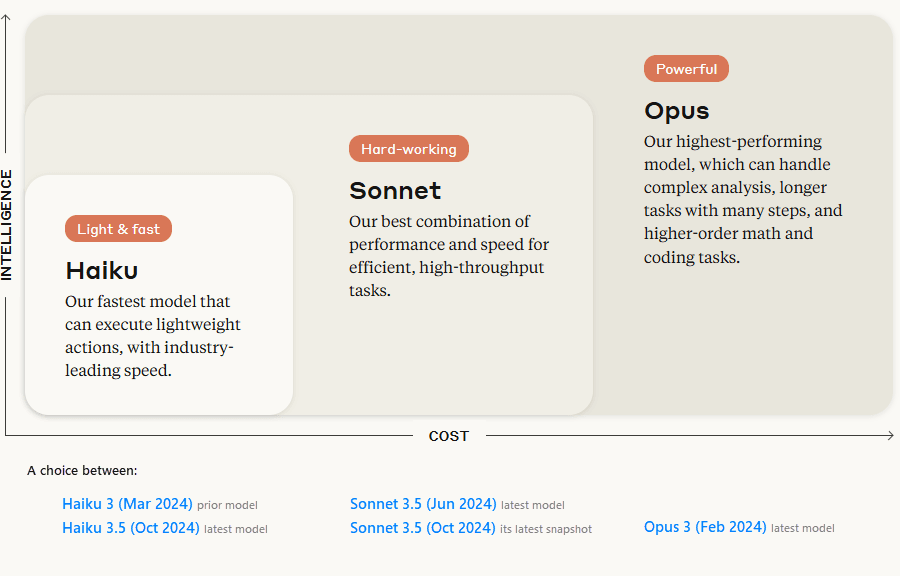The width and height of the screenshot is (900, 576).
Task: Open the Sonnet 3.5 (Oct 2024) link
Action: click(x=422, y=528)
